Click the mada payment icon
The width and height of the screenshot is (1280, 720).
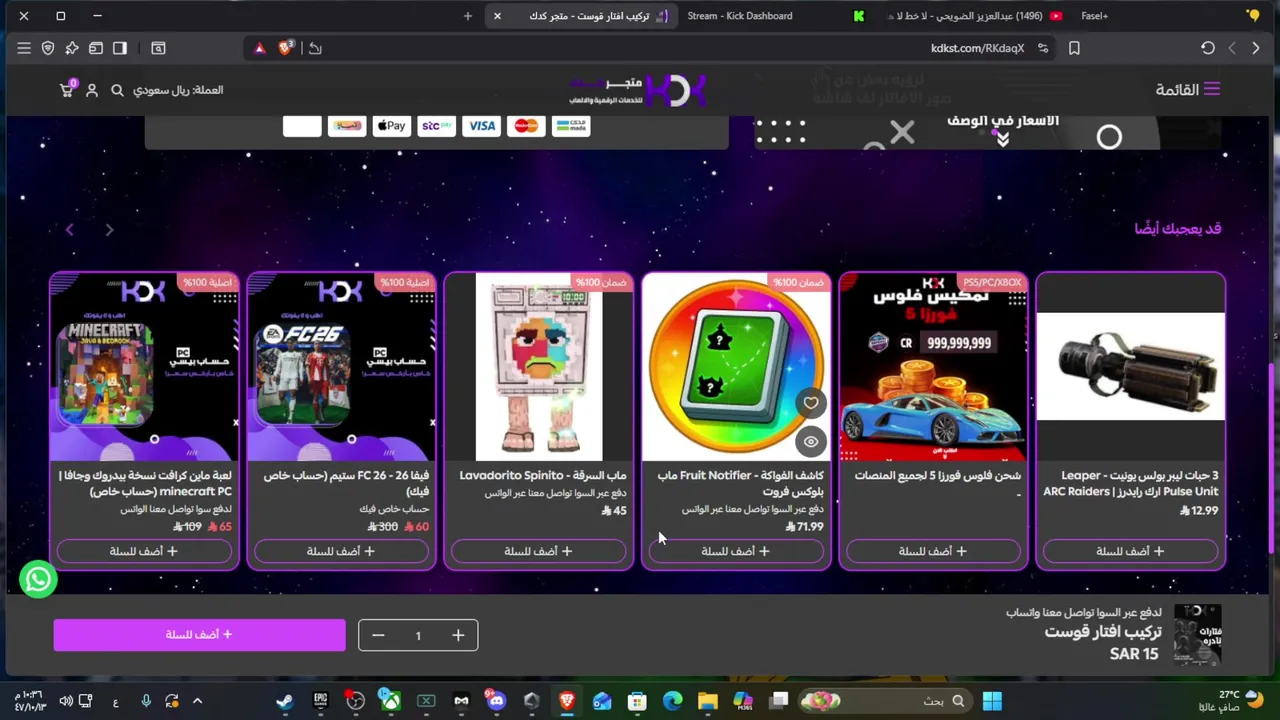(571, 126)
